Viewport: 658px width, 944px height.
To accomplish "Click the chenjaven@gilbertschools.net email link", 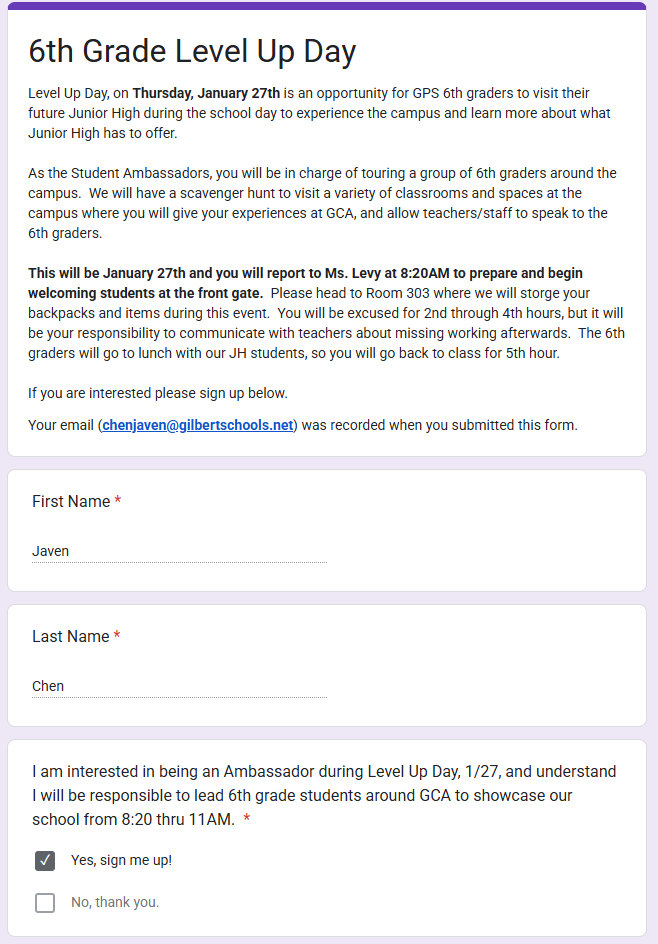I will [x=198, y=425].
